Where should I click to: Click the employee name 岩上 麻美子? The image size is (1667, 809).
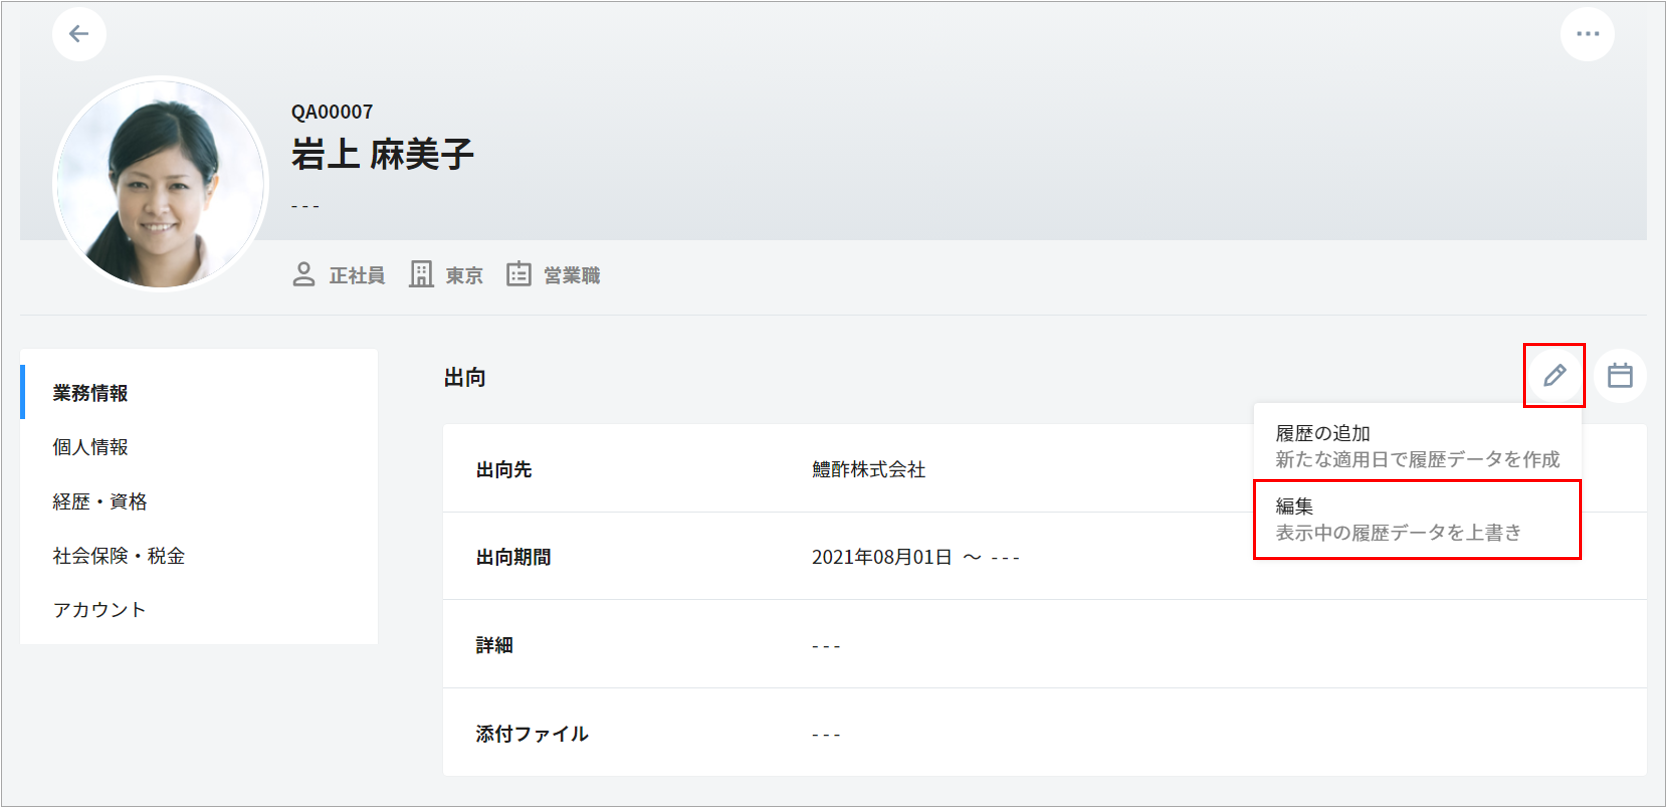(382, 154)
